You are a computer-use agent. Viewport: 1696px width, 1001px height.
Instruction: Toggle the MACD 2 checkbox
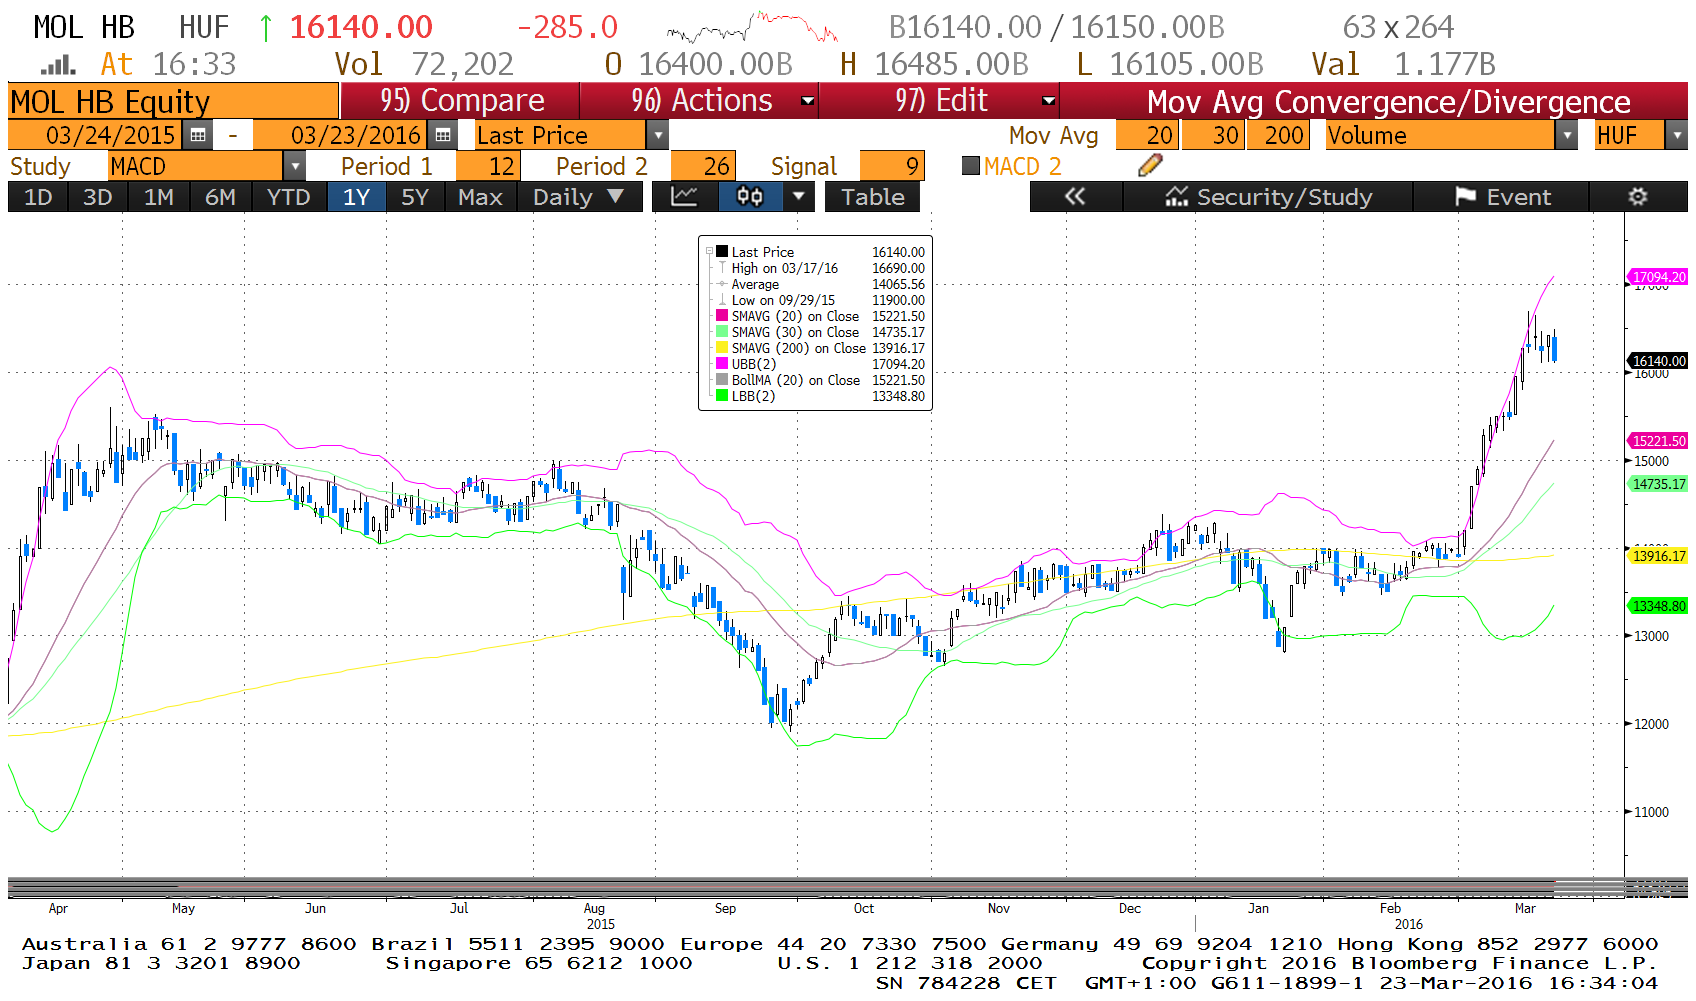[x=970, y=166]
